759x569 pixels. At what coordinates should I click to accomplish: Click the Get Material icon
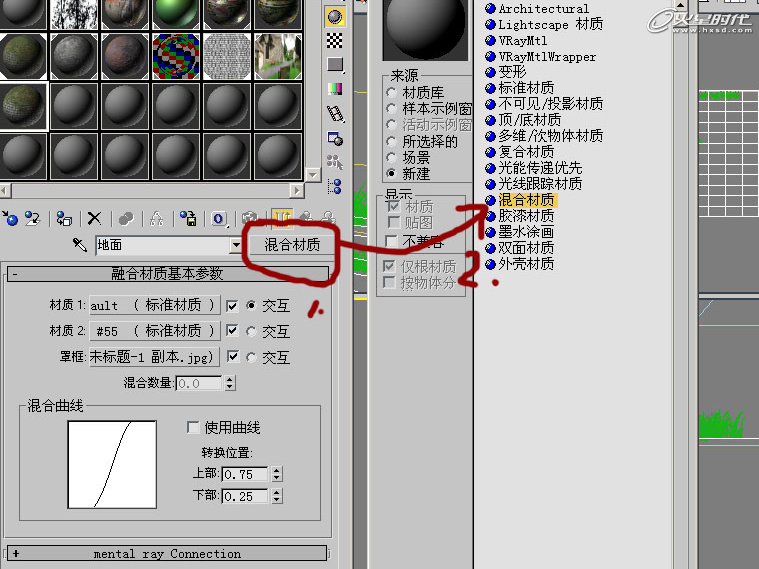(x=10, y=218)
